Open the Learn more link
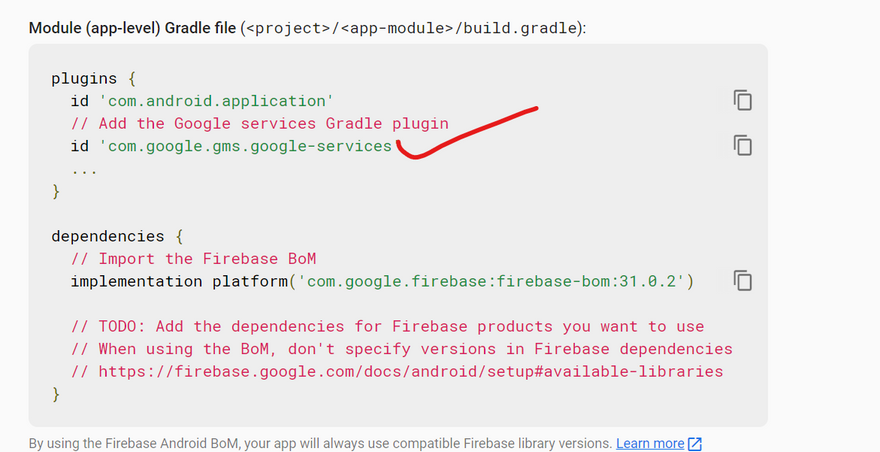 650,444
